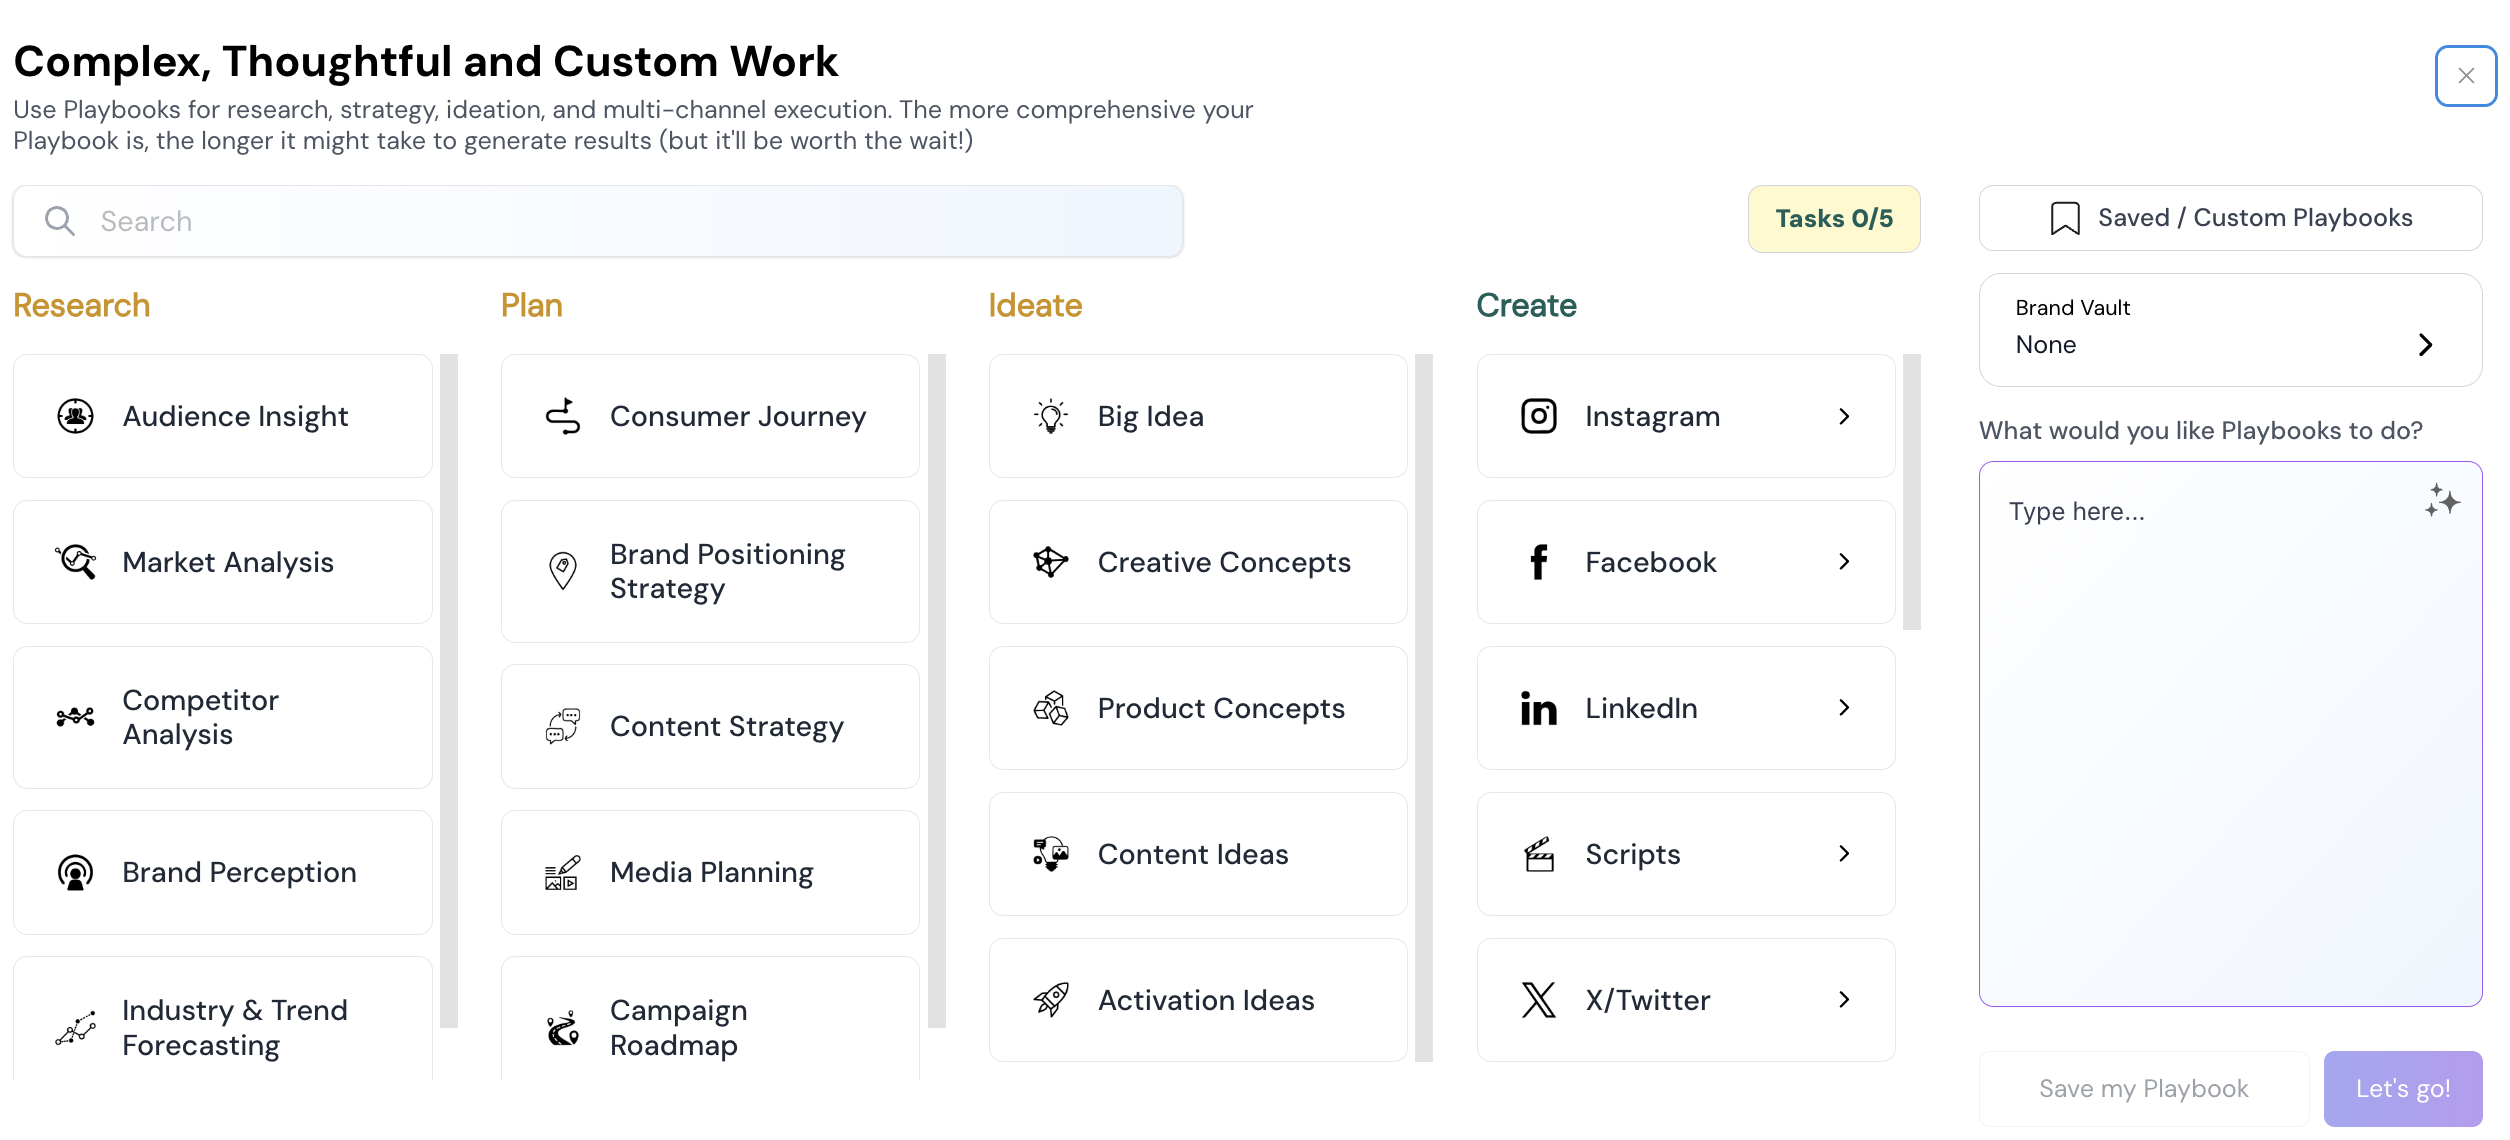
Task: Focus the Search playbooks field
Action: [x=598, y=221]
